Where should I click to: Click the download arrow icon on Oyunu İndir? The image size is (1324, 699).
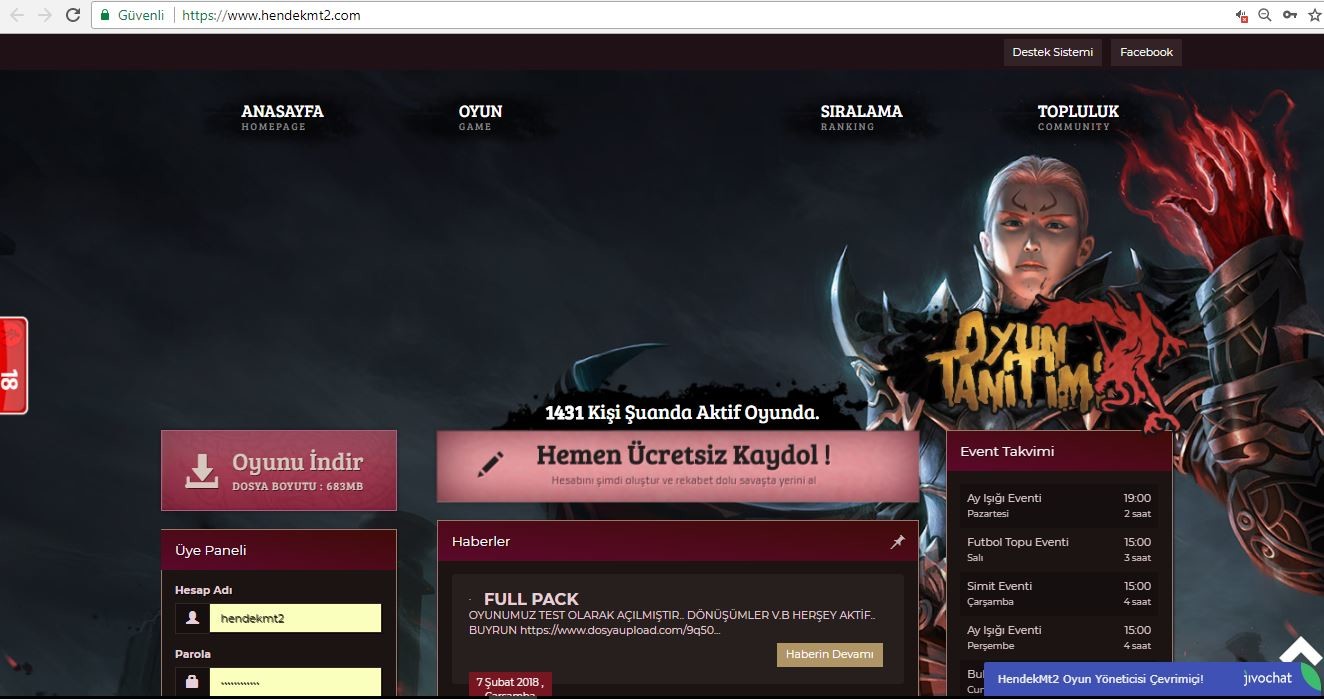coord(202,471)
